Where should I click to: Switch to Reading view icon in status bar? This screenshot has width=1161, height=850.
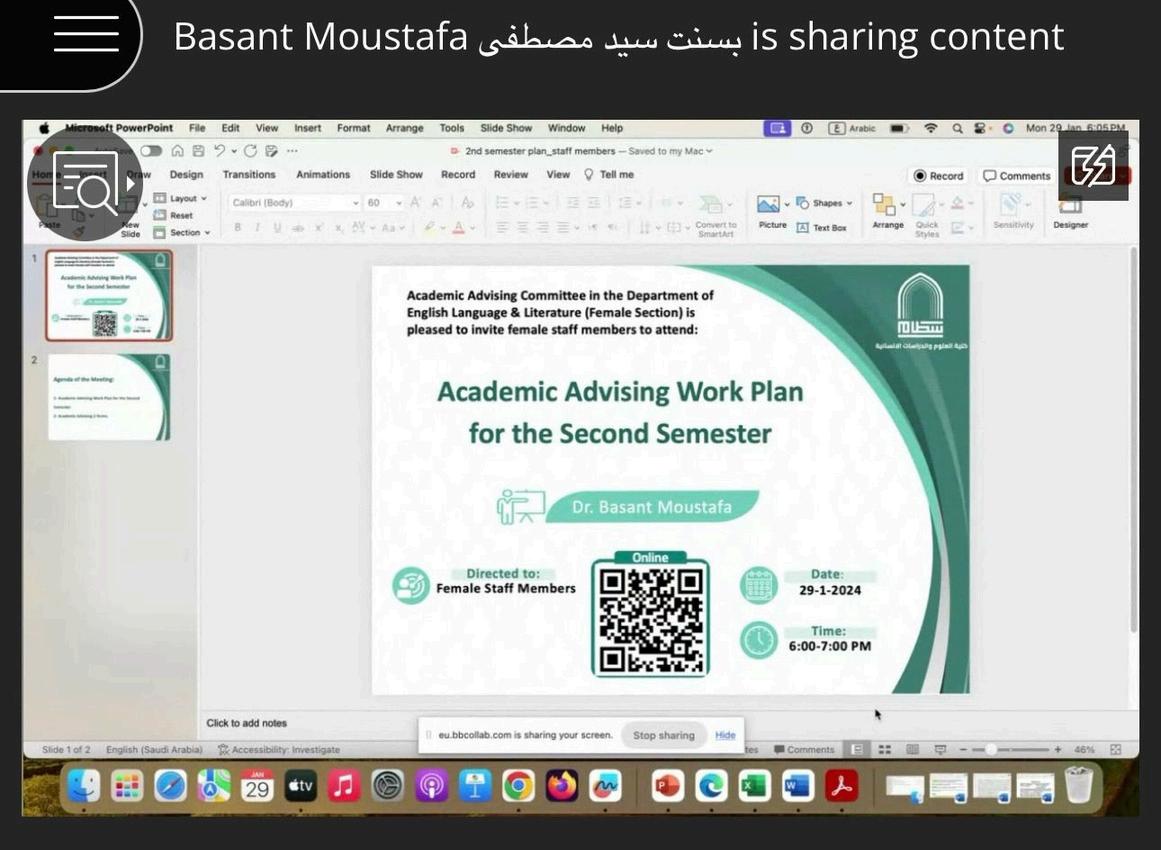tap(913, 749)
